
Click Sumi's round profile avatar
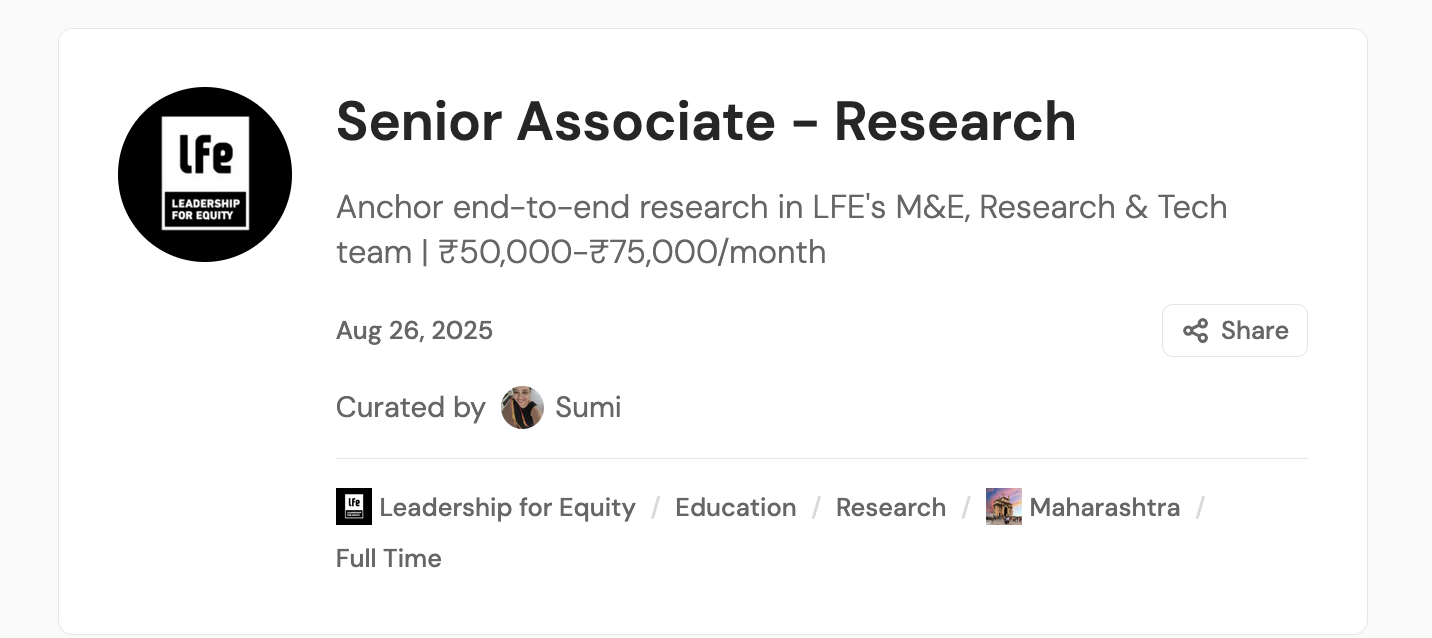tap(522, 408)
